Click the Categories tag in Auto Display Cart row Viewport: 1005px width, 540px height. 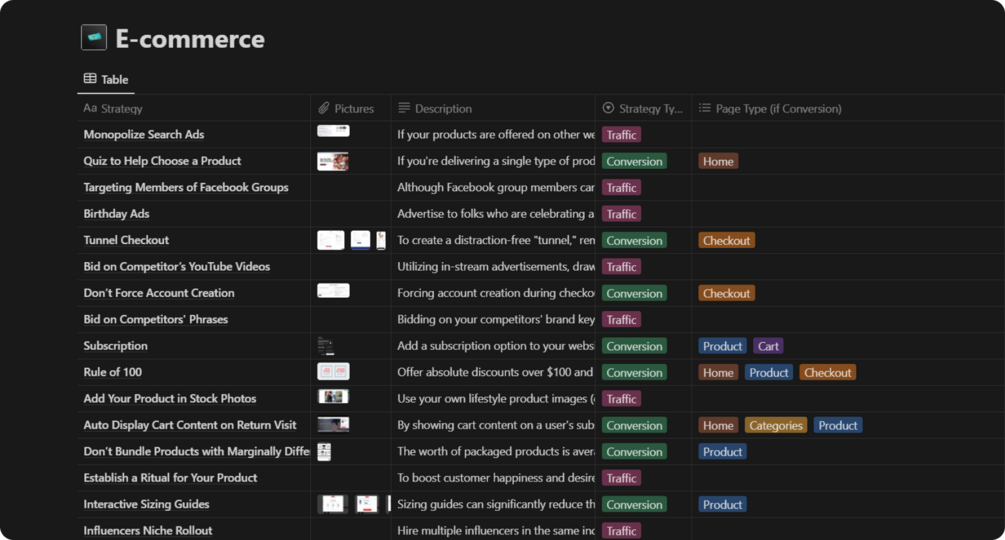click(775, 425)
